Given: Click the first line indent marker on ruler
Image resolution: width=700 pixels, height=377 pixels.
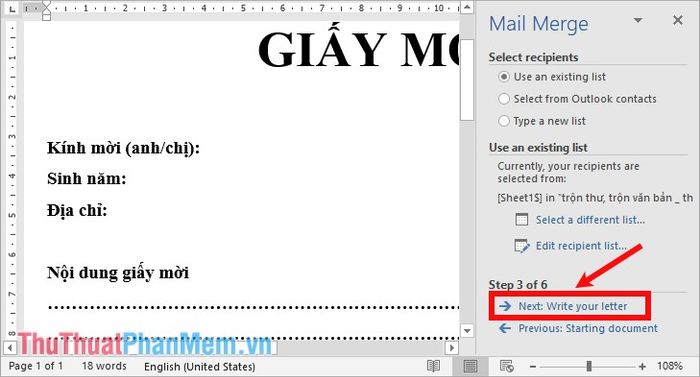Looking at the screenshot, I should pos(46,5).
